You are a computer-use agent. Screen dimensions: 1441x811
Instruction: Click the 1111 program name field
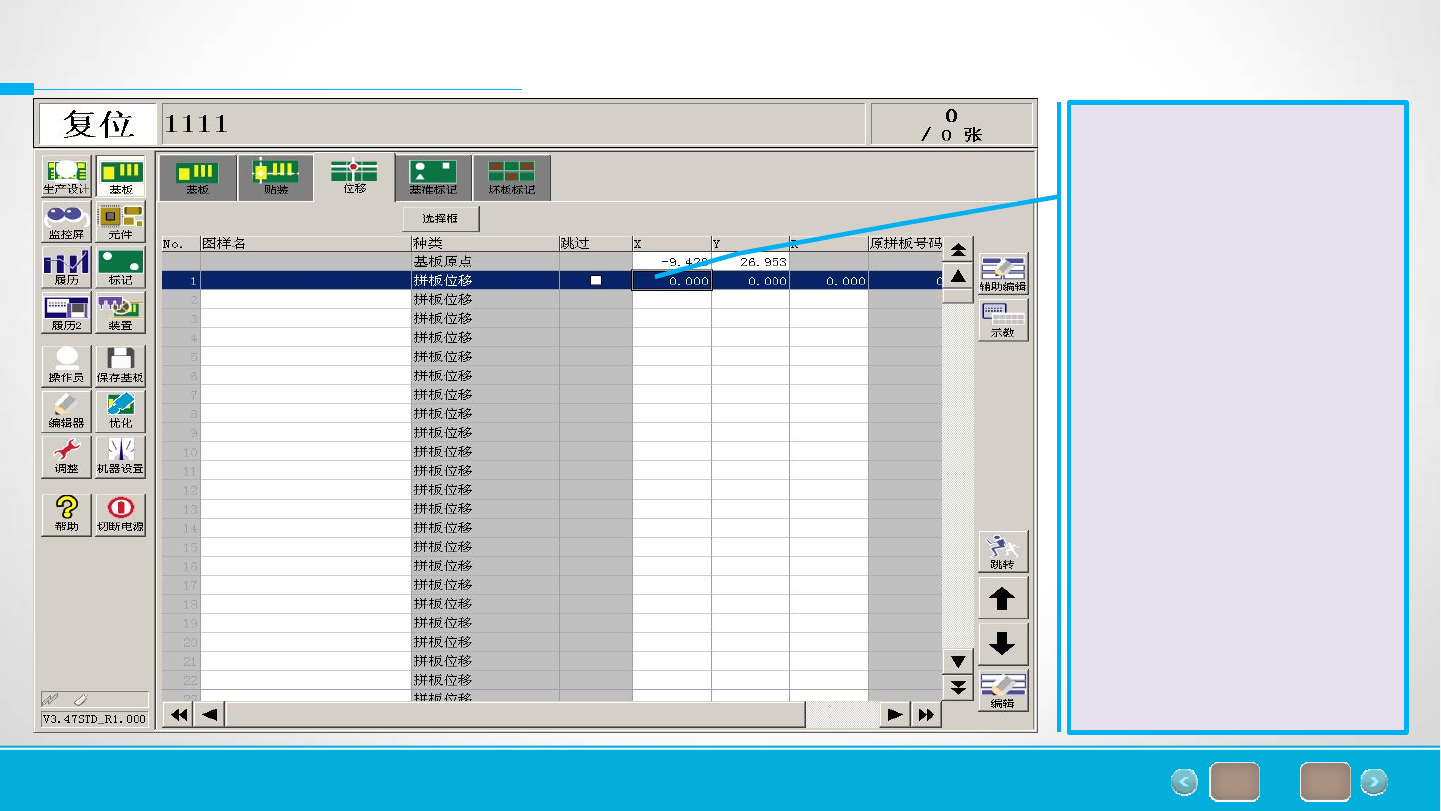pyautogui.click(x=512, y=124)
